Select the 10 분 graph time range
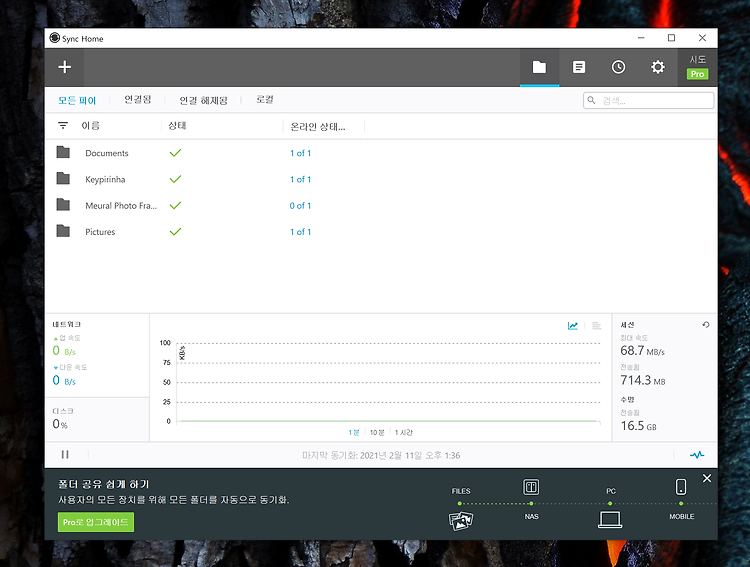Image resolution: width=750 pixels, height=567 pixels. tap(377, 433)
